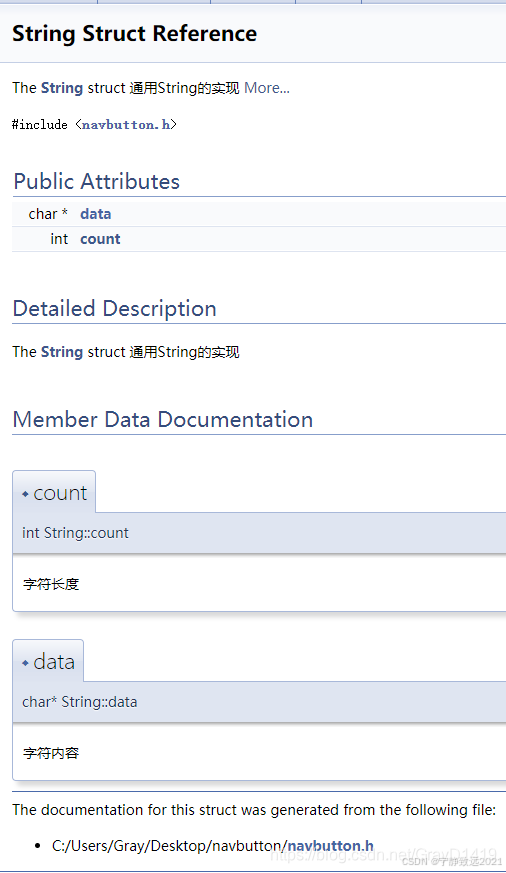This screenshot has width=506, height=873.
Task: Open the More... link in the brief description
Action: [267, 88]
